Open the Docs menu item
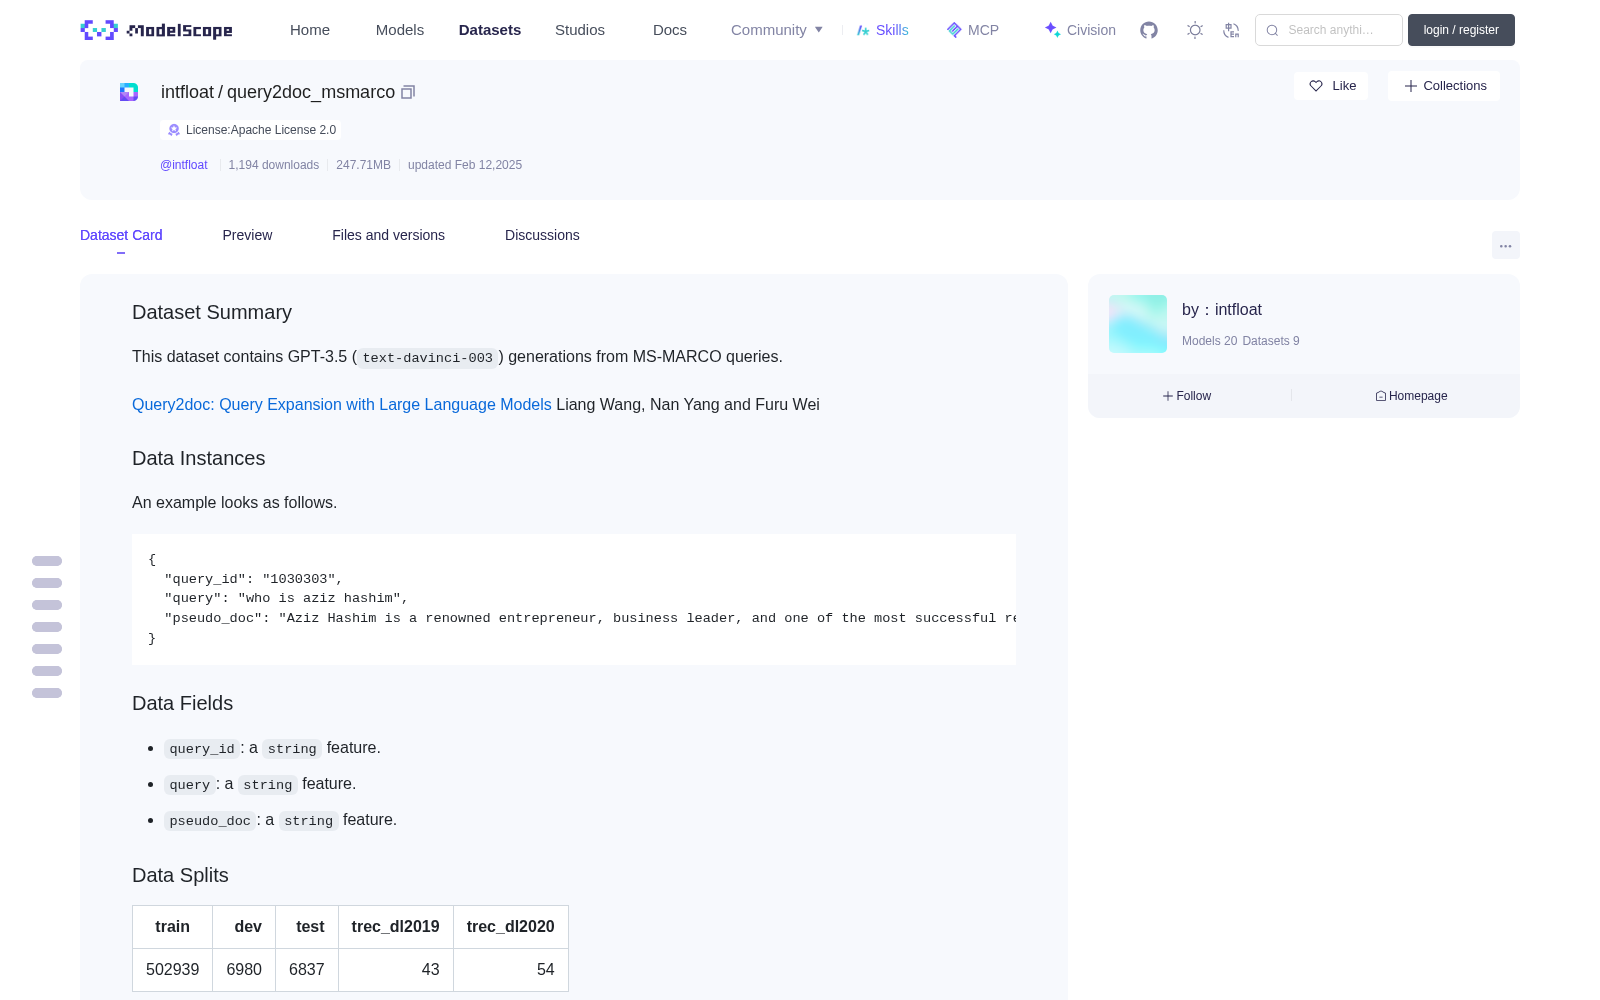 click(x=670, y=30)
